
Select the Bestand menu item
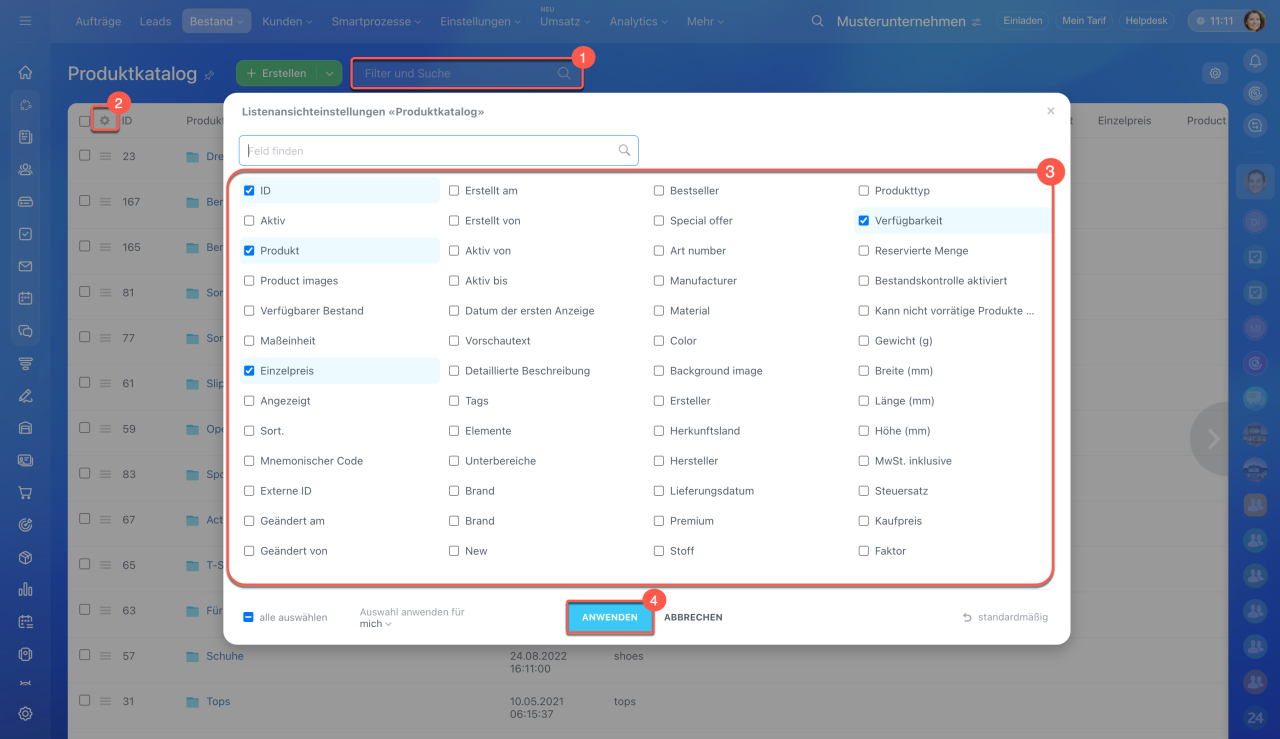(217, 21)
